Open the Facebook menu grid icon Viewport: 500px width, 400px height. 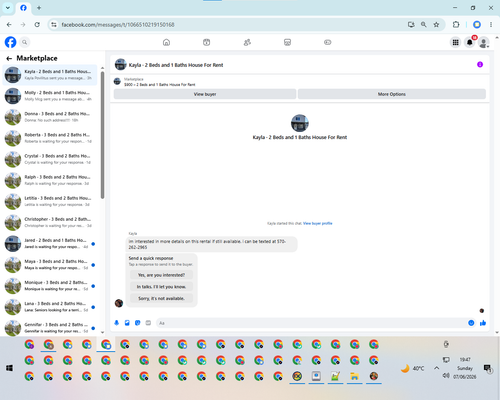tap(455, 42)
